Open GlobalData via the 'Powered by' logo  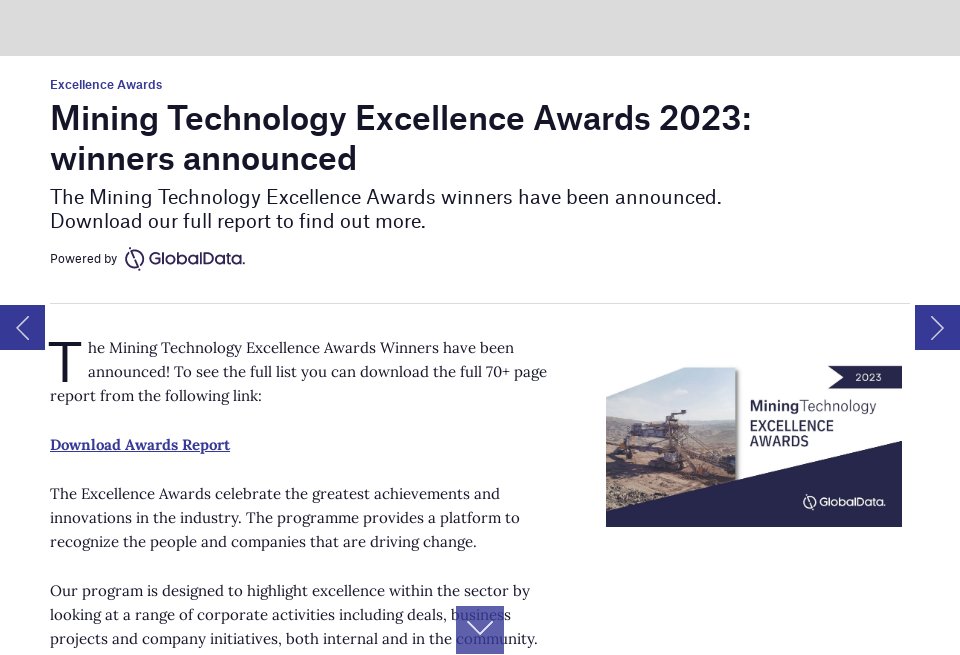tap(184, 258)
